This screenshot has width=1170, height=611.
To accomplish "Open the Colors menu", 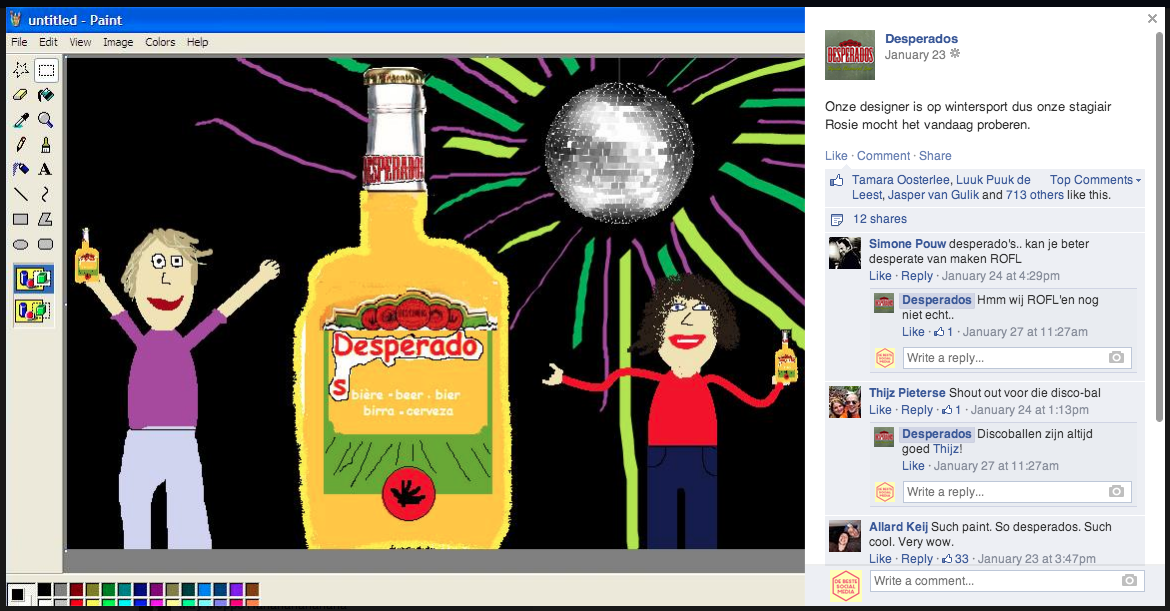I will point(160,42).
